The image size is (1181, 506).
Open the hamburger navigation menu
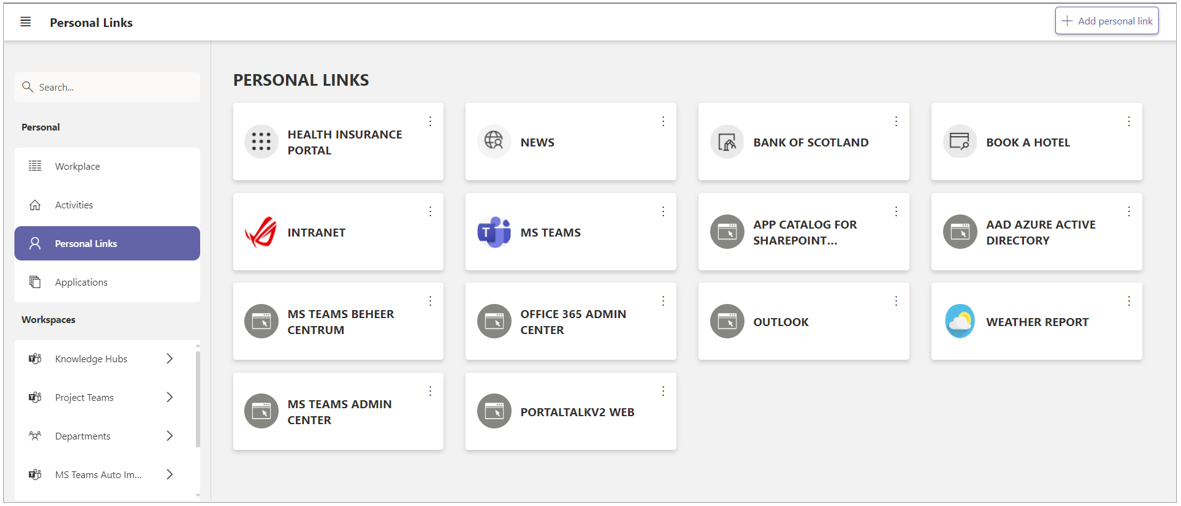[x=26, y=22]
